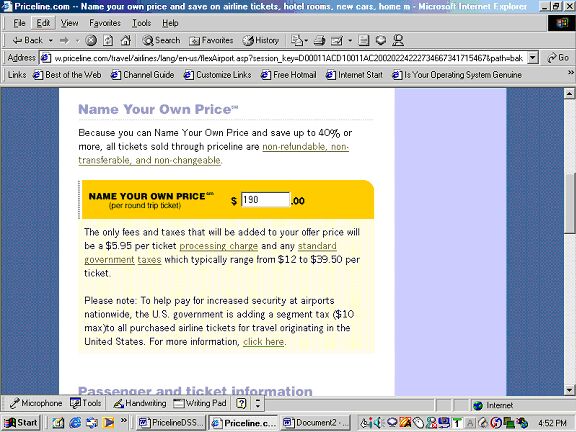This screenshot has width=576, height=432.
Task: Open Is Your Operating System Genuine link
Action: click(x=457, y=75)
